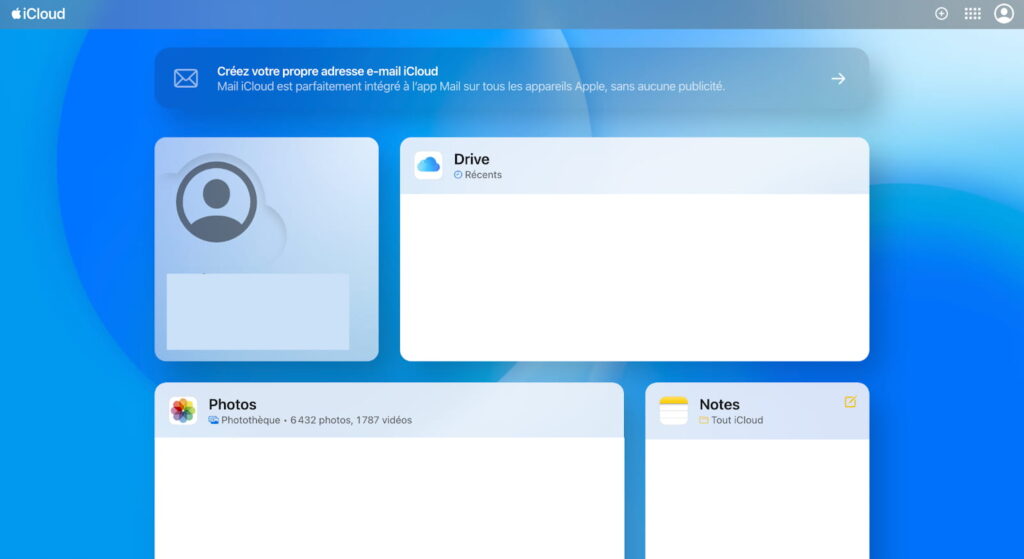Screen dimensions: 1024x559
Task: Click the envelope Mail icon in banner
Action: click(x=186, y=78)
